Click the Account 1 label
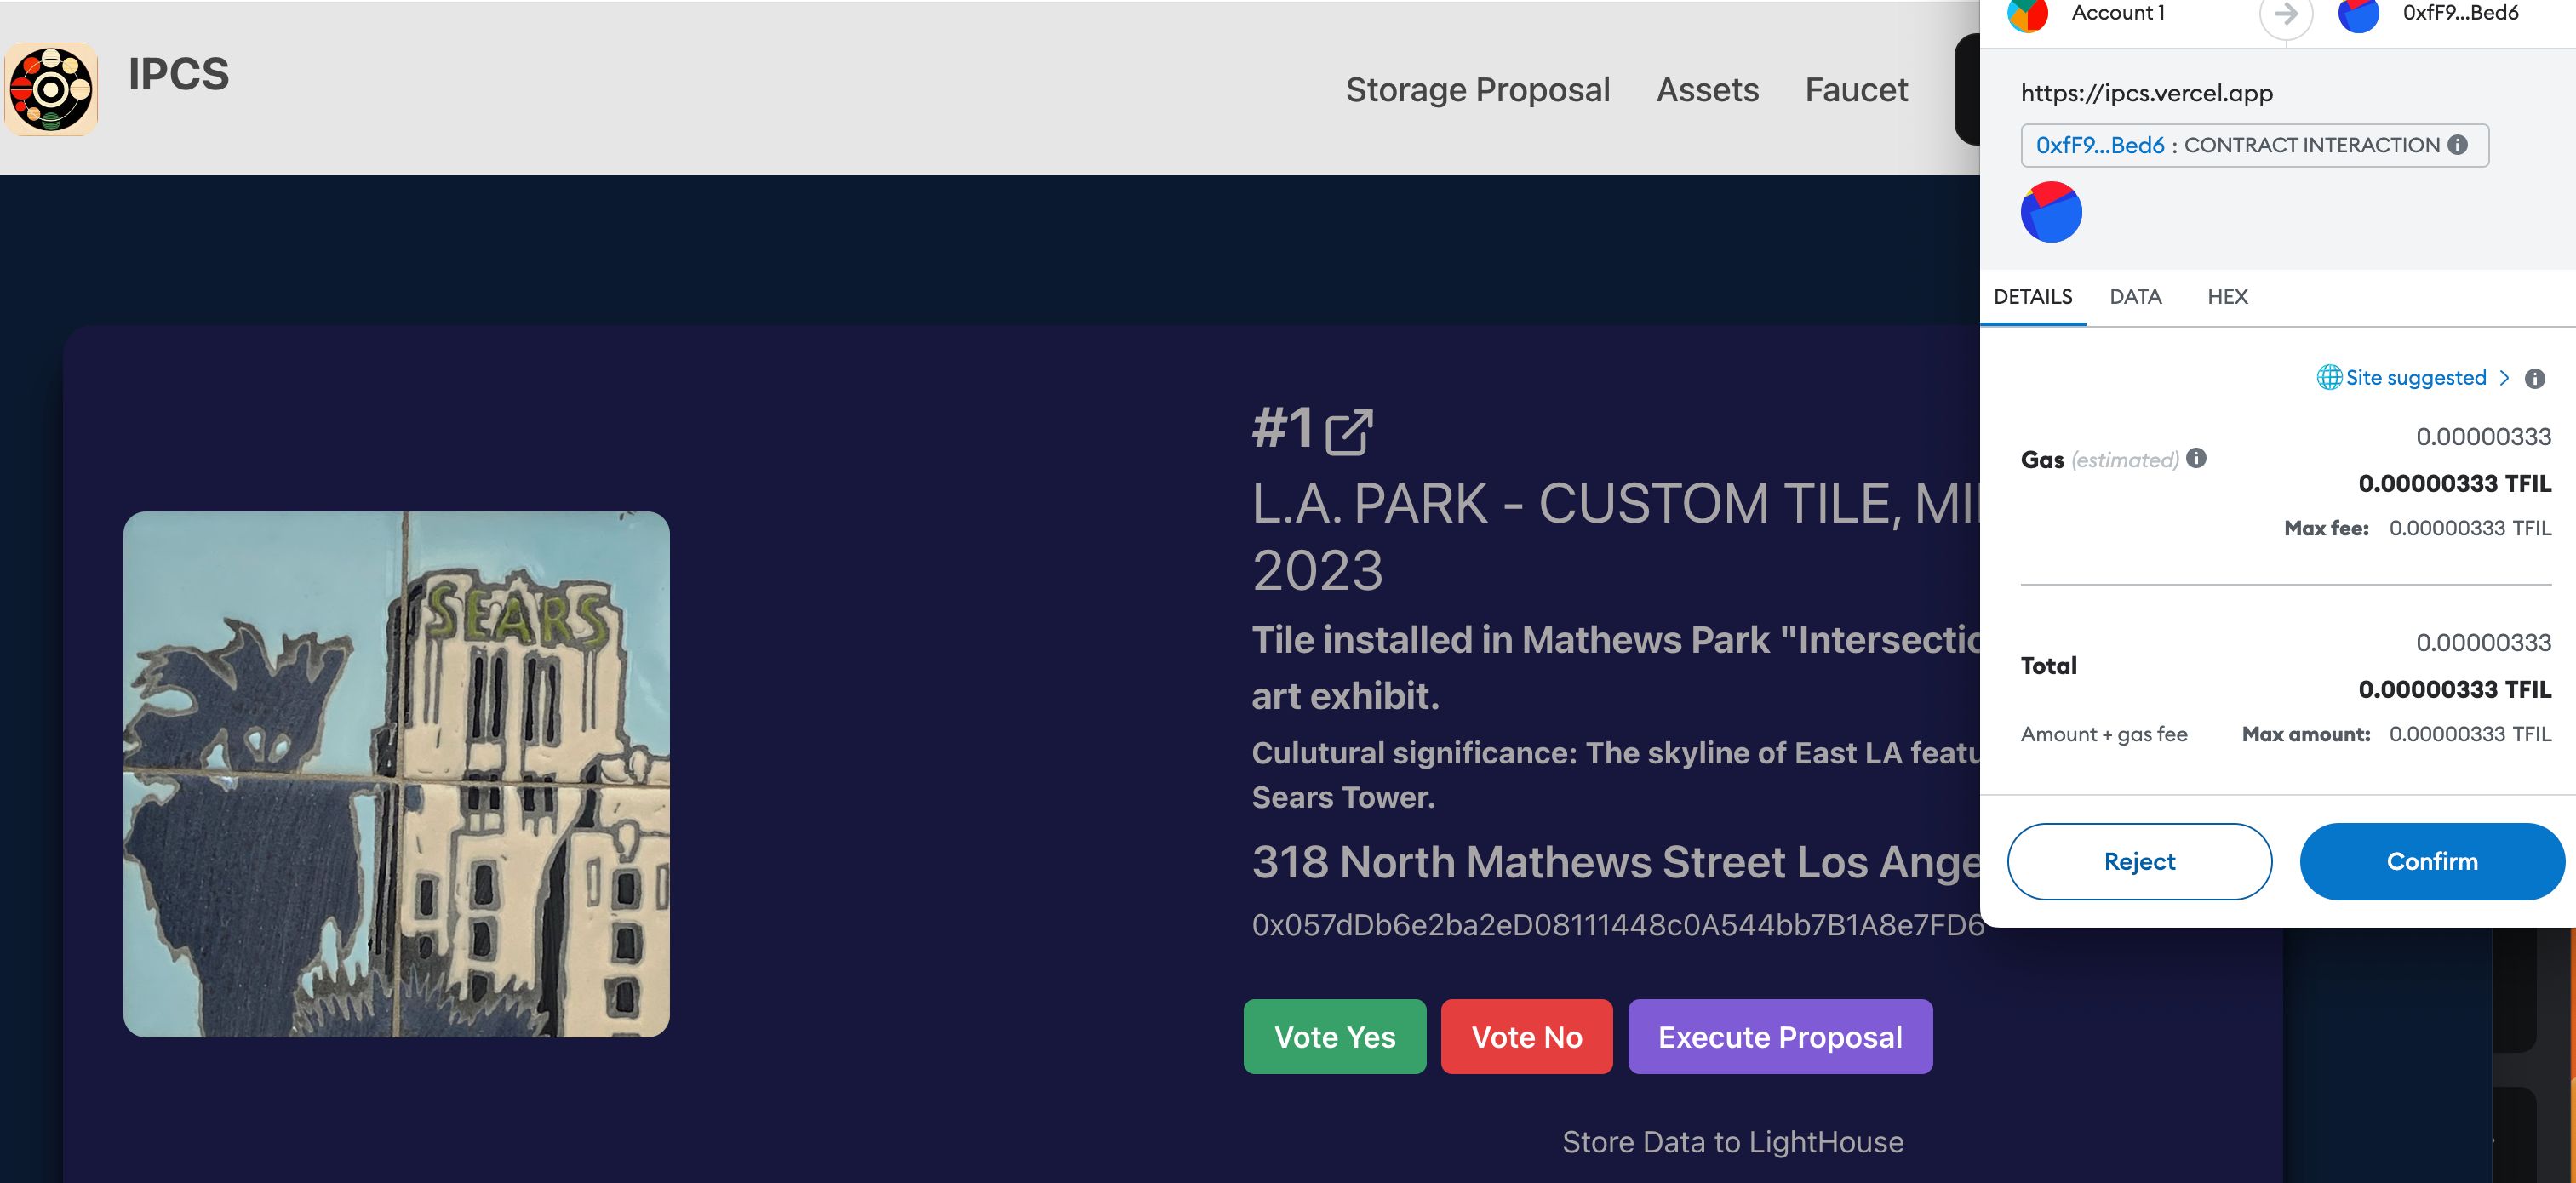Screen dimensions: 2576x1183 click(x=2118, y=13)
